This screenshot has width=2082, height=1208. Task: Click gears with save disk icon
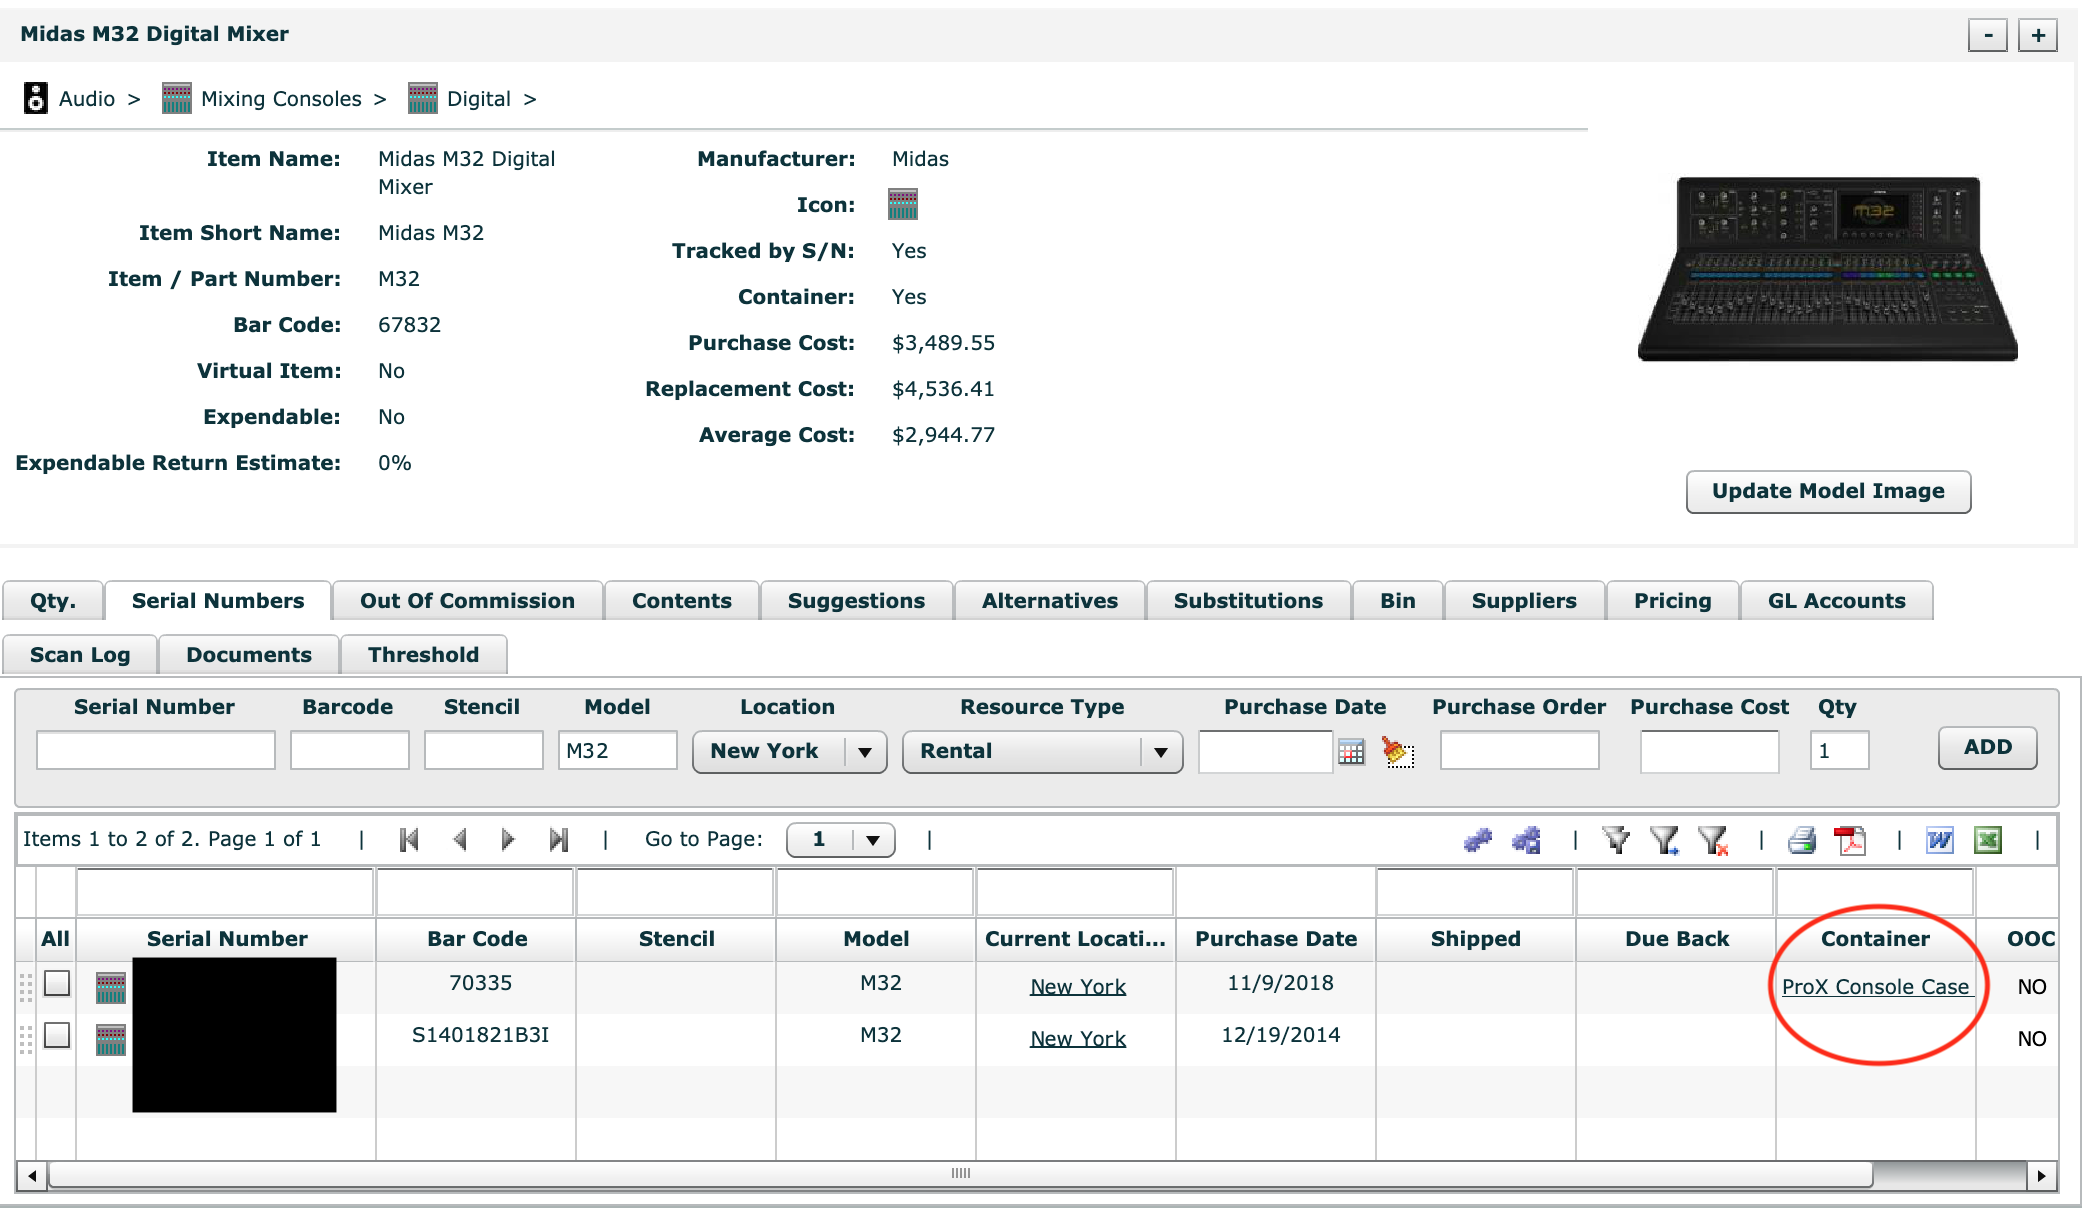pyautogui.click(x=1526, y=840)
